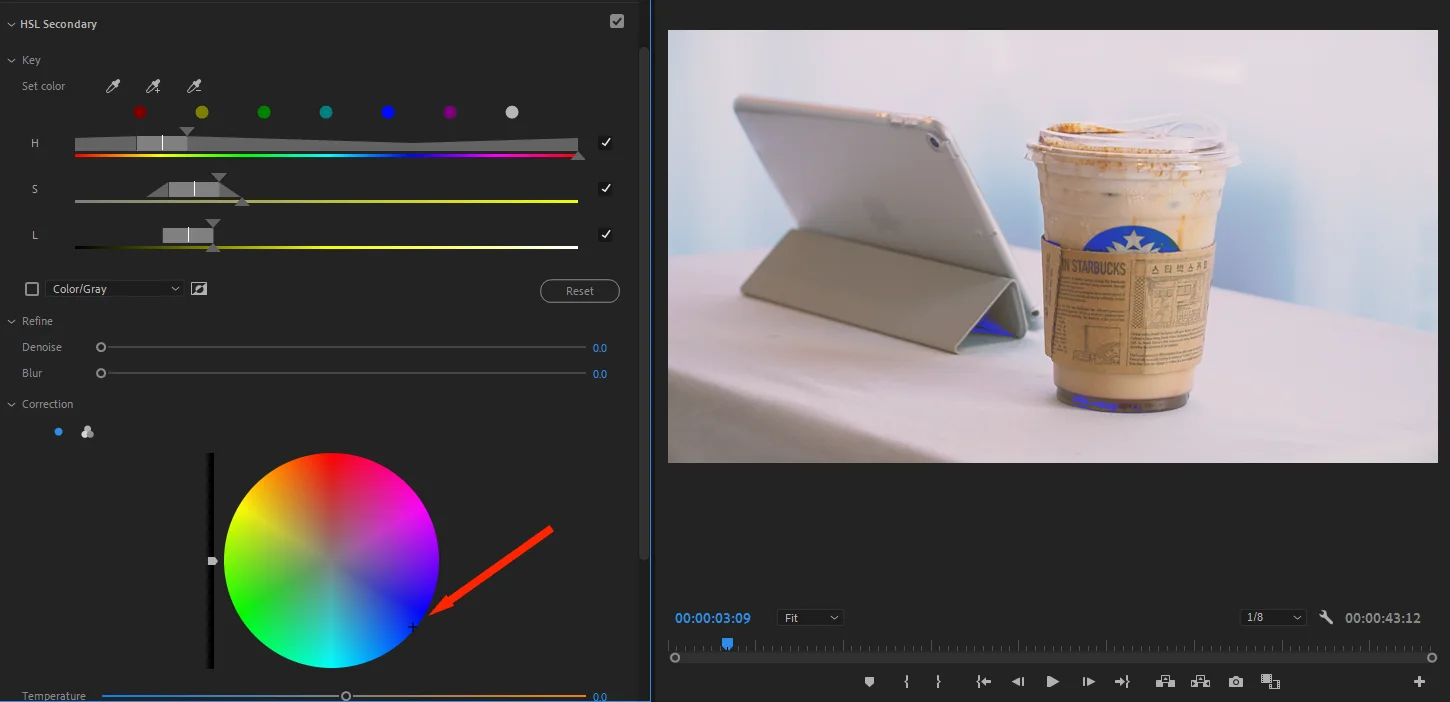The height and width of the screenshot is (702, 1450).
Task: Uncheck the H hue range checkbox
Action: (x=605, y=143)
